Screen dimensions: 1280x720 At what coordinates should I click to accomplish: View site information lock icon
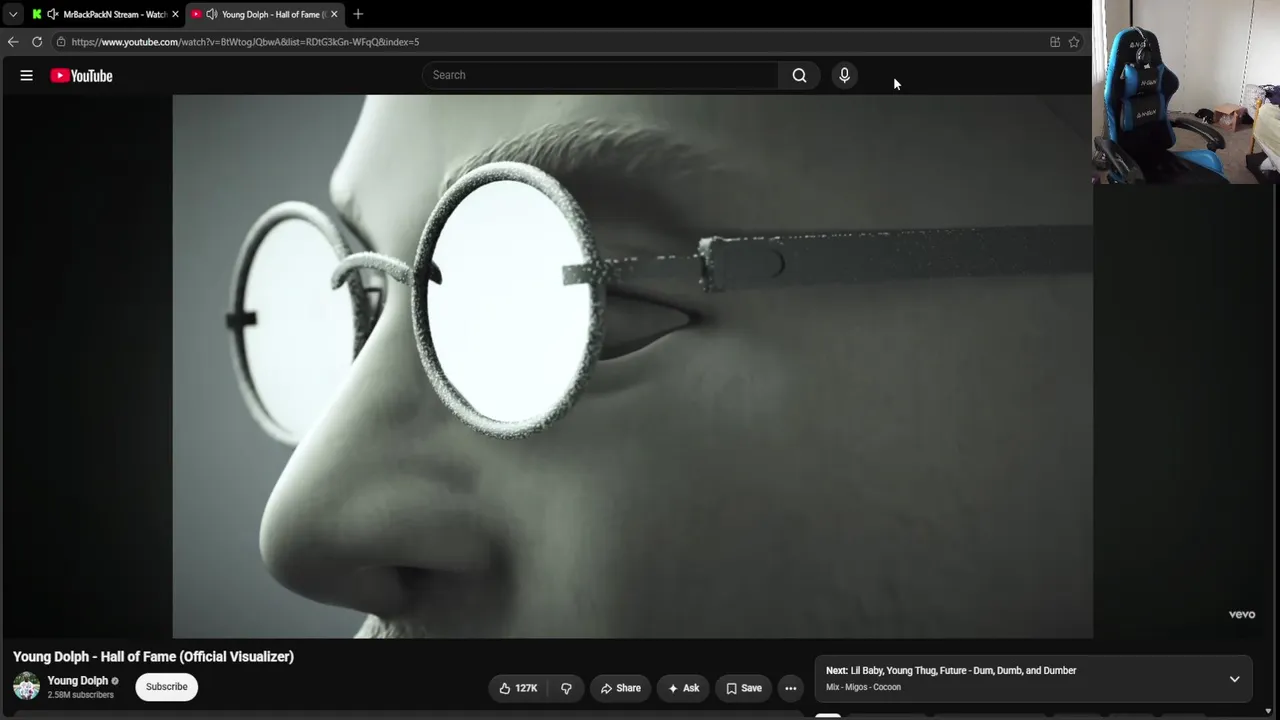click(x=61, y=42)
